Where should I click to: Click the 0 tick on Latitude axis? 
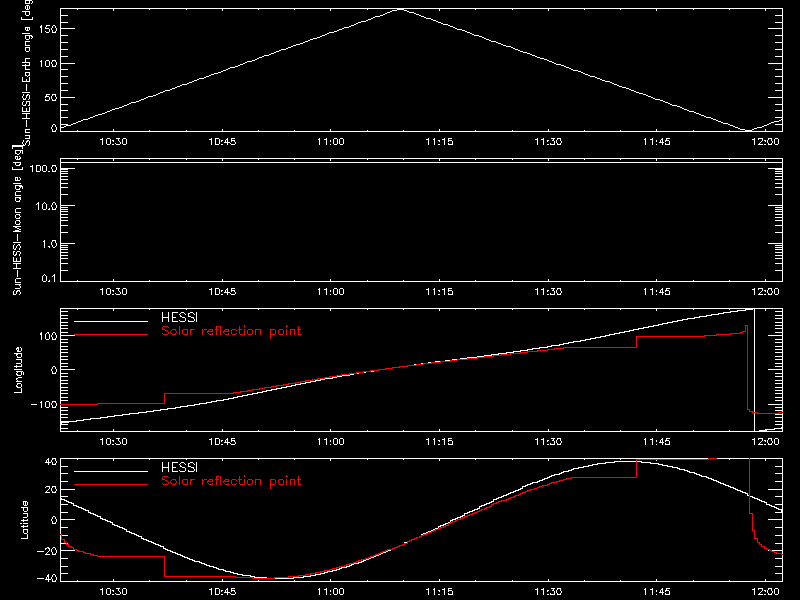point(54,520)
